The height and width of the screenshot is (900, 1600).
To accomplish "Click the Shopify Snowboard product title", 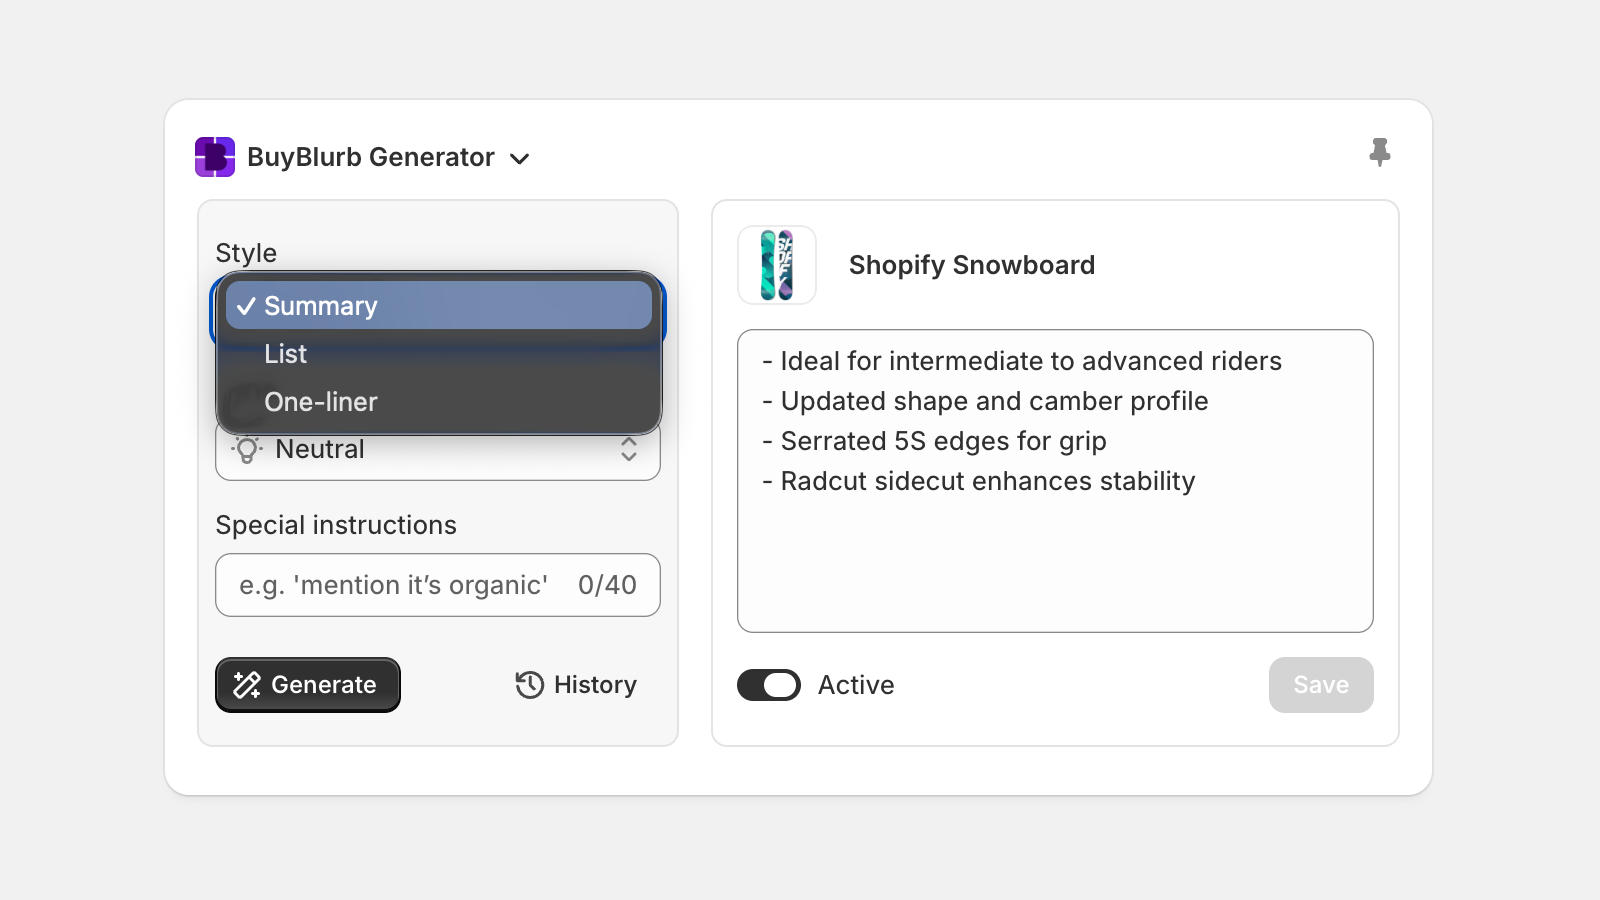I will [972, 265].
